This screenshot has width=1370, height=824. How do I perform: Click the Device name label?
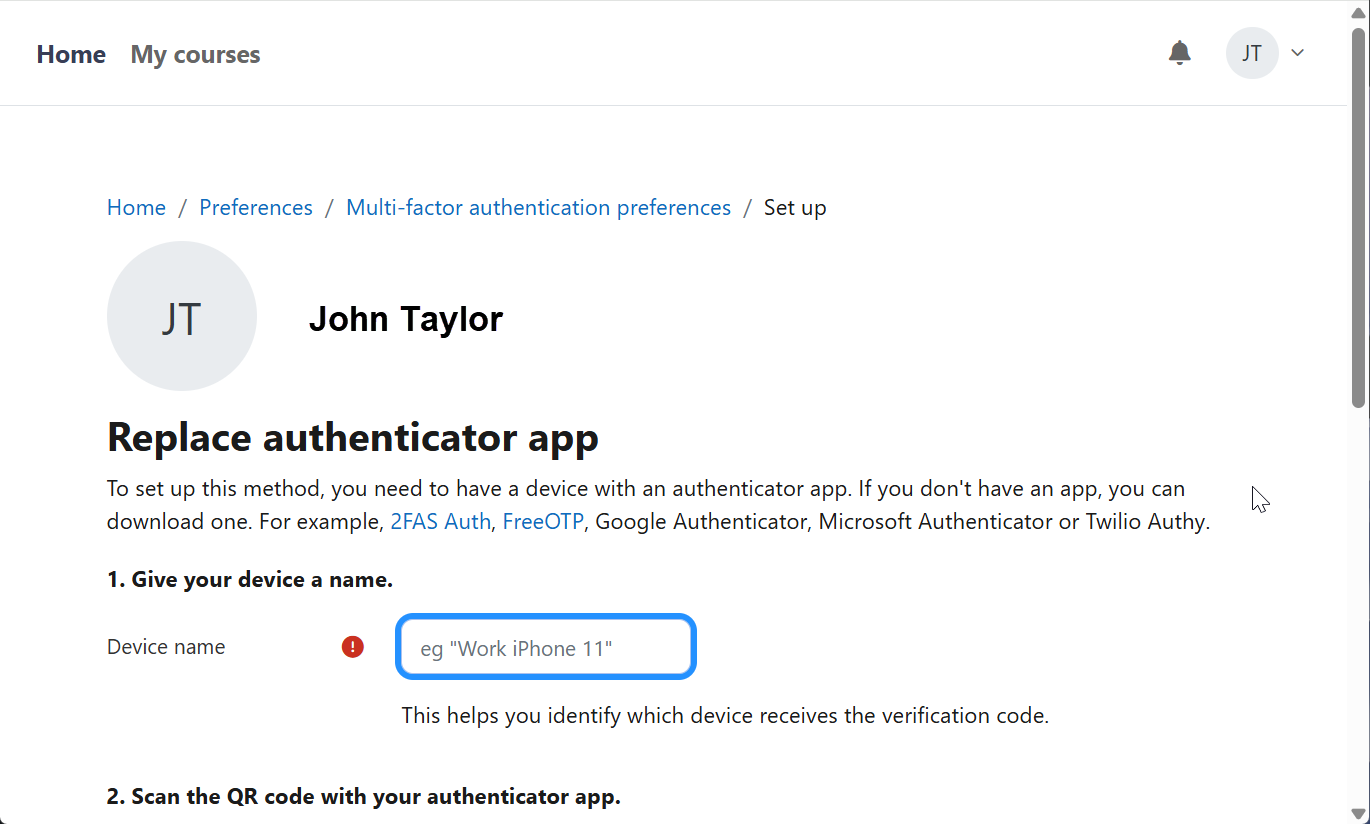(166, 647)
